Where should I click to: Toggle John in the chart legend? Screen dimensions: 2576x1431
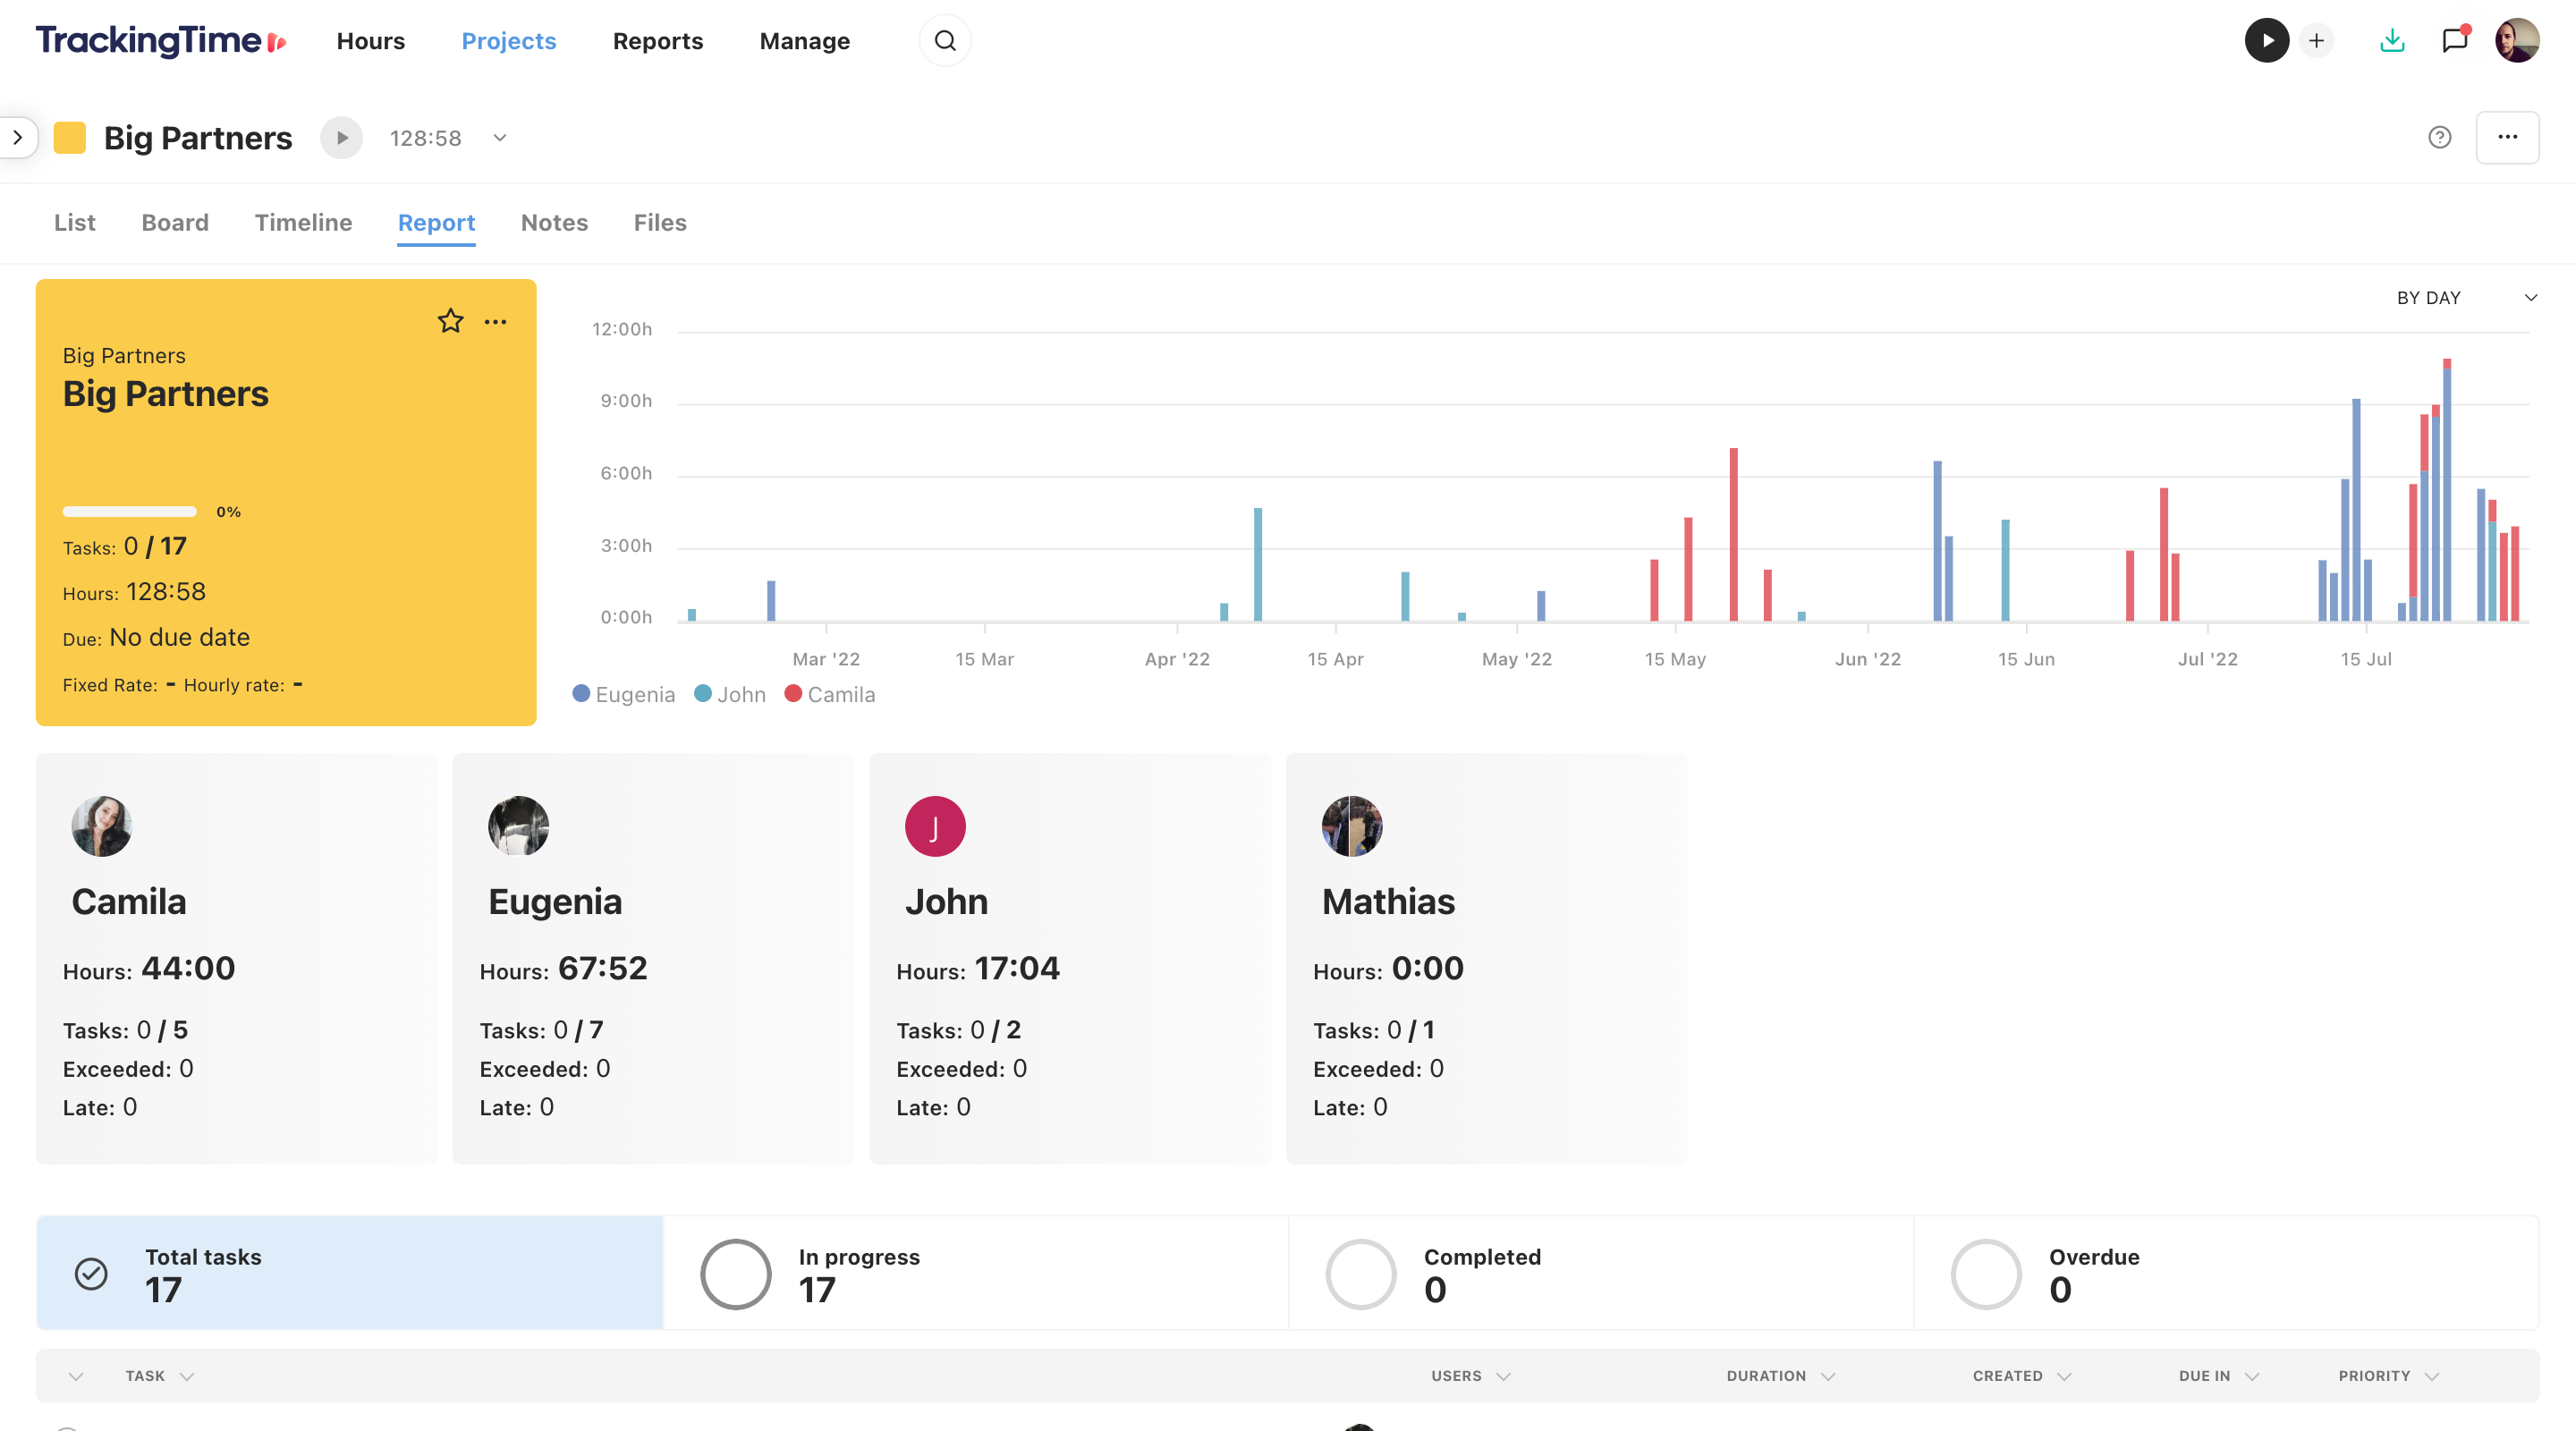point(729,693)
